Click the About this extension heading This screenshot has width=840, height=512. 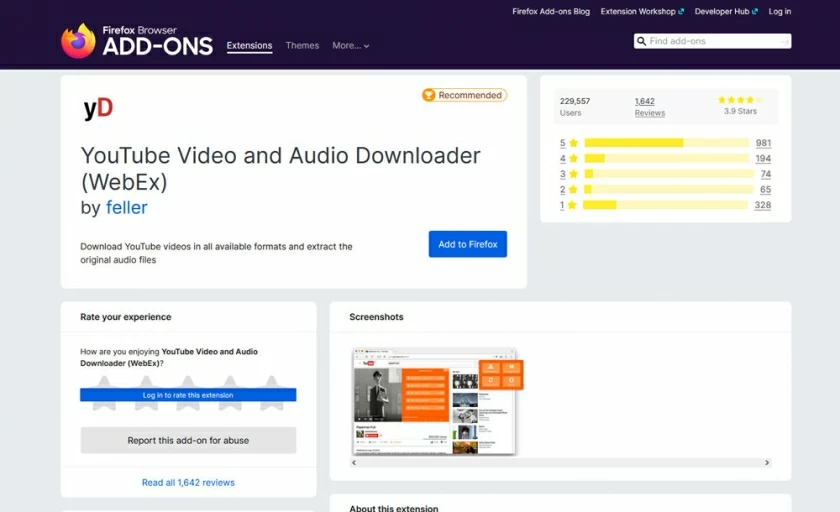pyautogui.click(x=394, y=508)
